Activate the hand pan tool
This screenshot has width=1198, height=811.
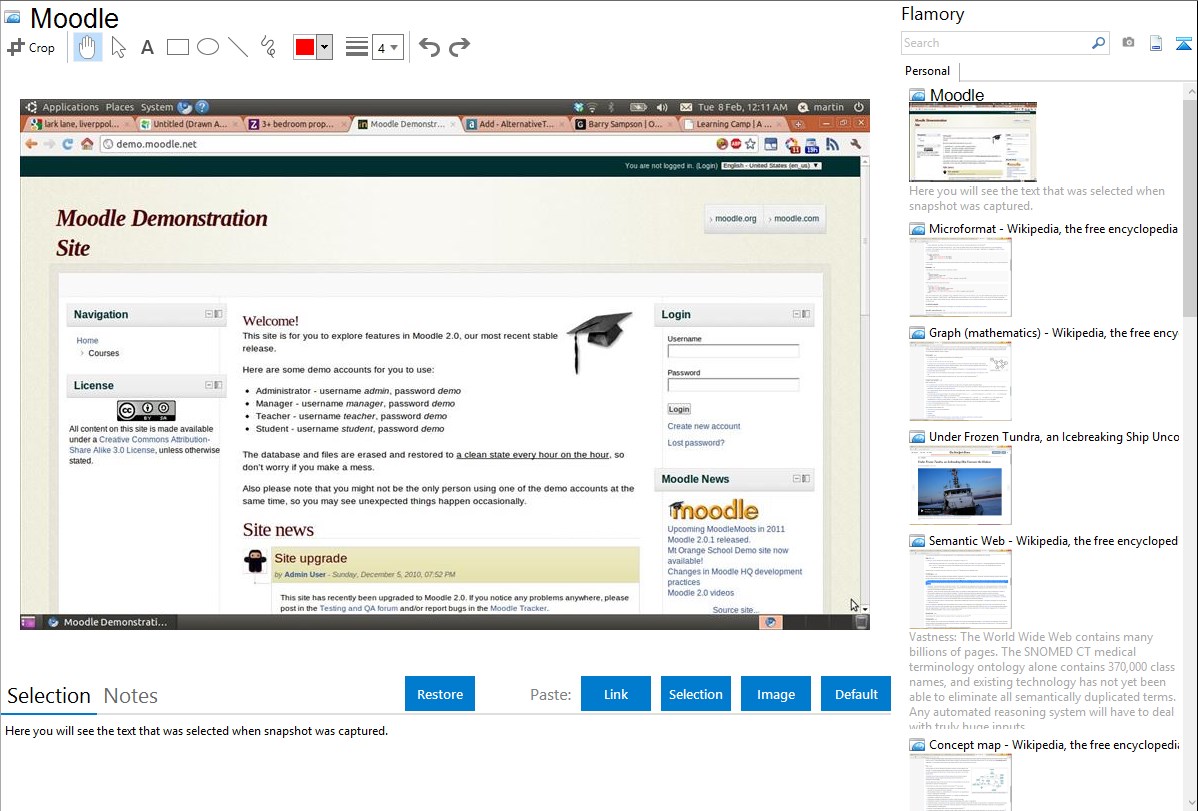(x=88, y=47)
